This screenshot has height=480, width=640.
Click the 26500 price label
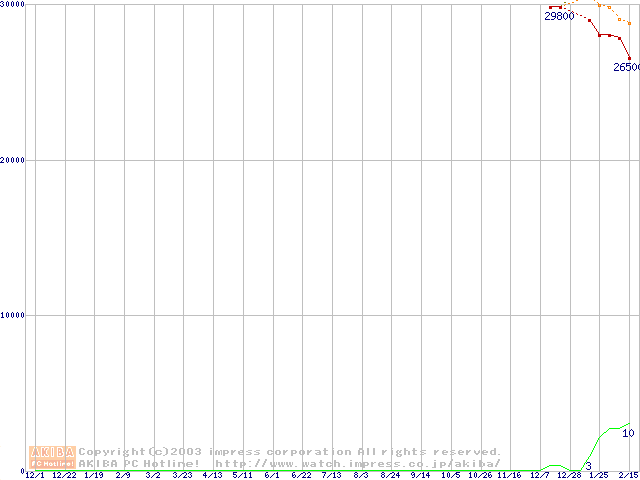pos(626,67)
